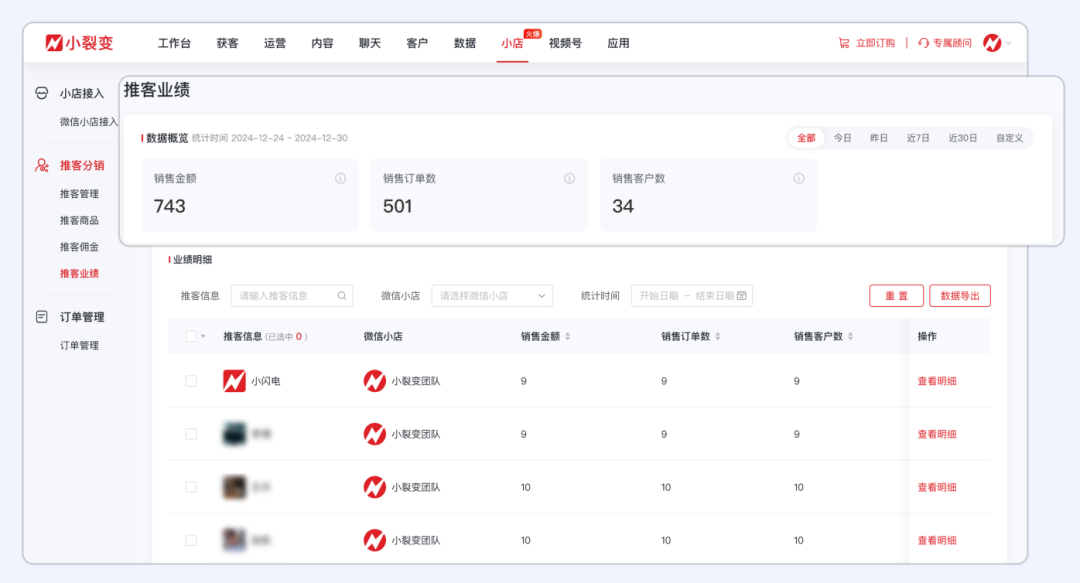Open the 小店 tab with 火爆 badge
This screenshot has height=583, width=1080.
[x=512, y=45]
